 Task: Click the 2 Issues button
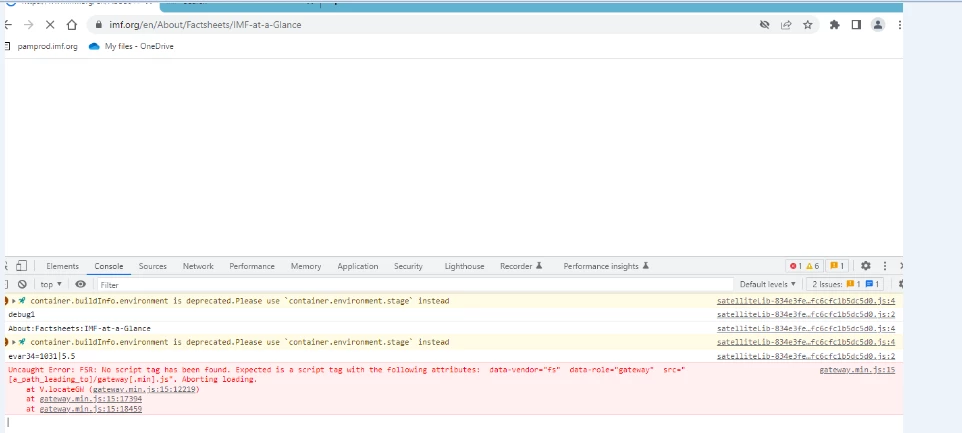(x=845, y=285)
